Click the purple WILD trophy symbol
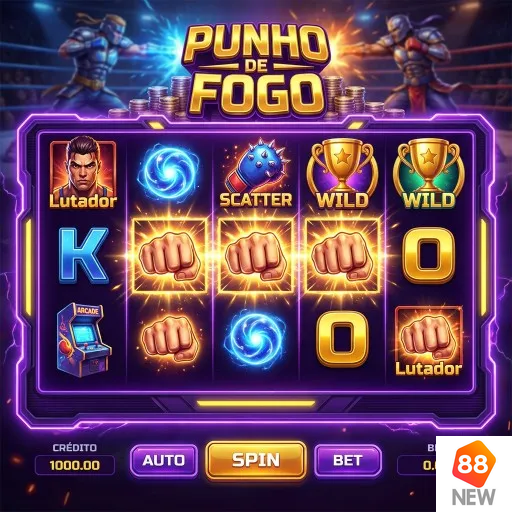The image size is (512, 512). click(x=342, y=173)
